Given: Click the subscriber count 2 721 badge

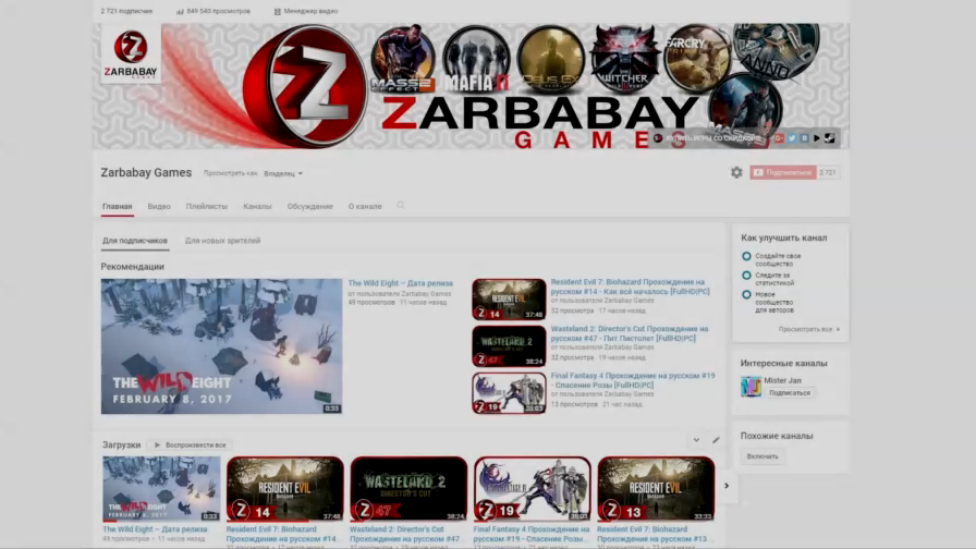Looking at the screenshot, I should [x=828, y=172].
